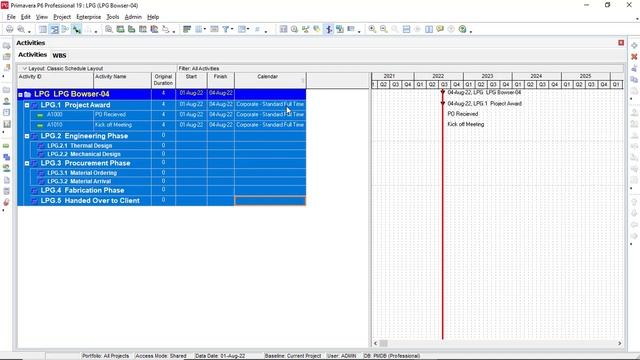
Task: Click the 'PO Recieved' activity name cell
Action: [x=122, y=115]
